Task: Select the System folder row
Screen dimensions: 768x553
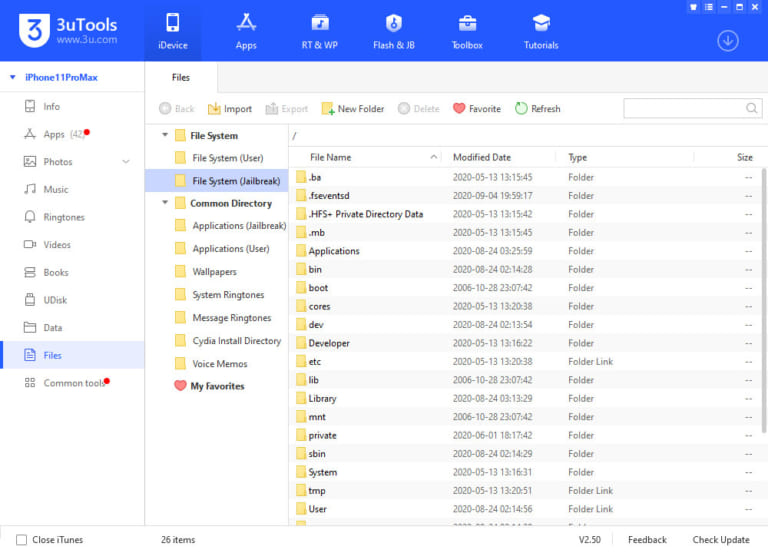Action: pos(525,472)
